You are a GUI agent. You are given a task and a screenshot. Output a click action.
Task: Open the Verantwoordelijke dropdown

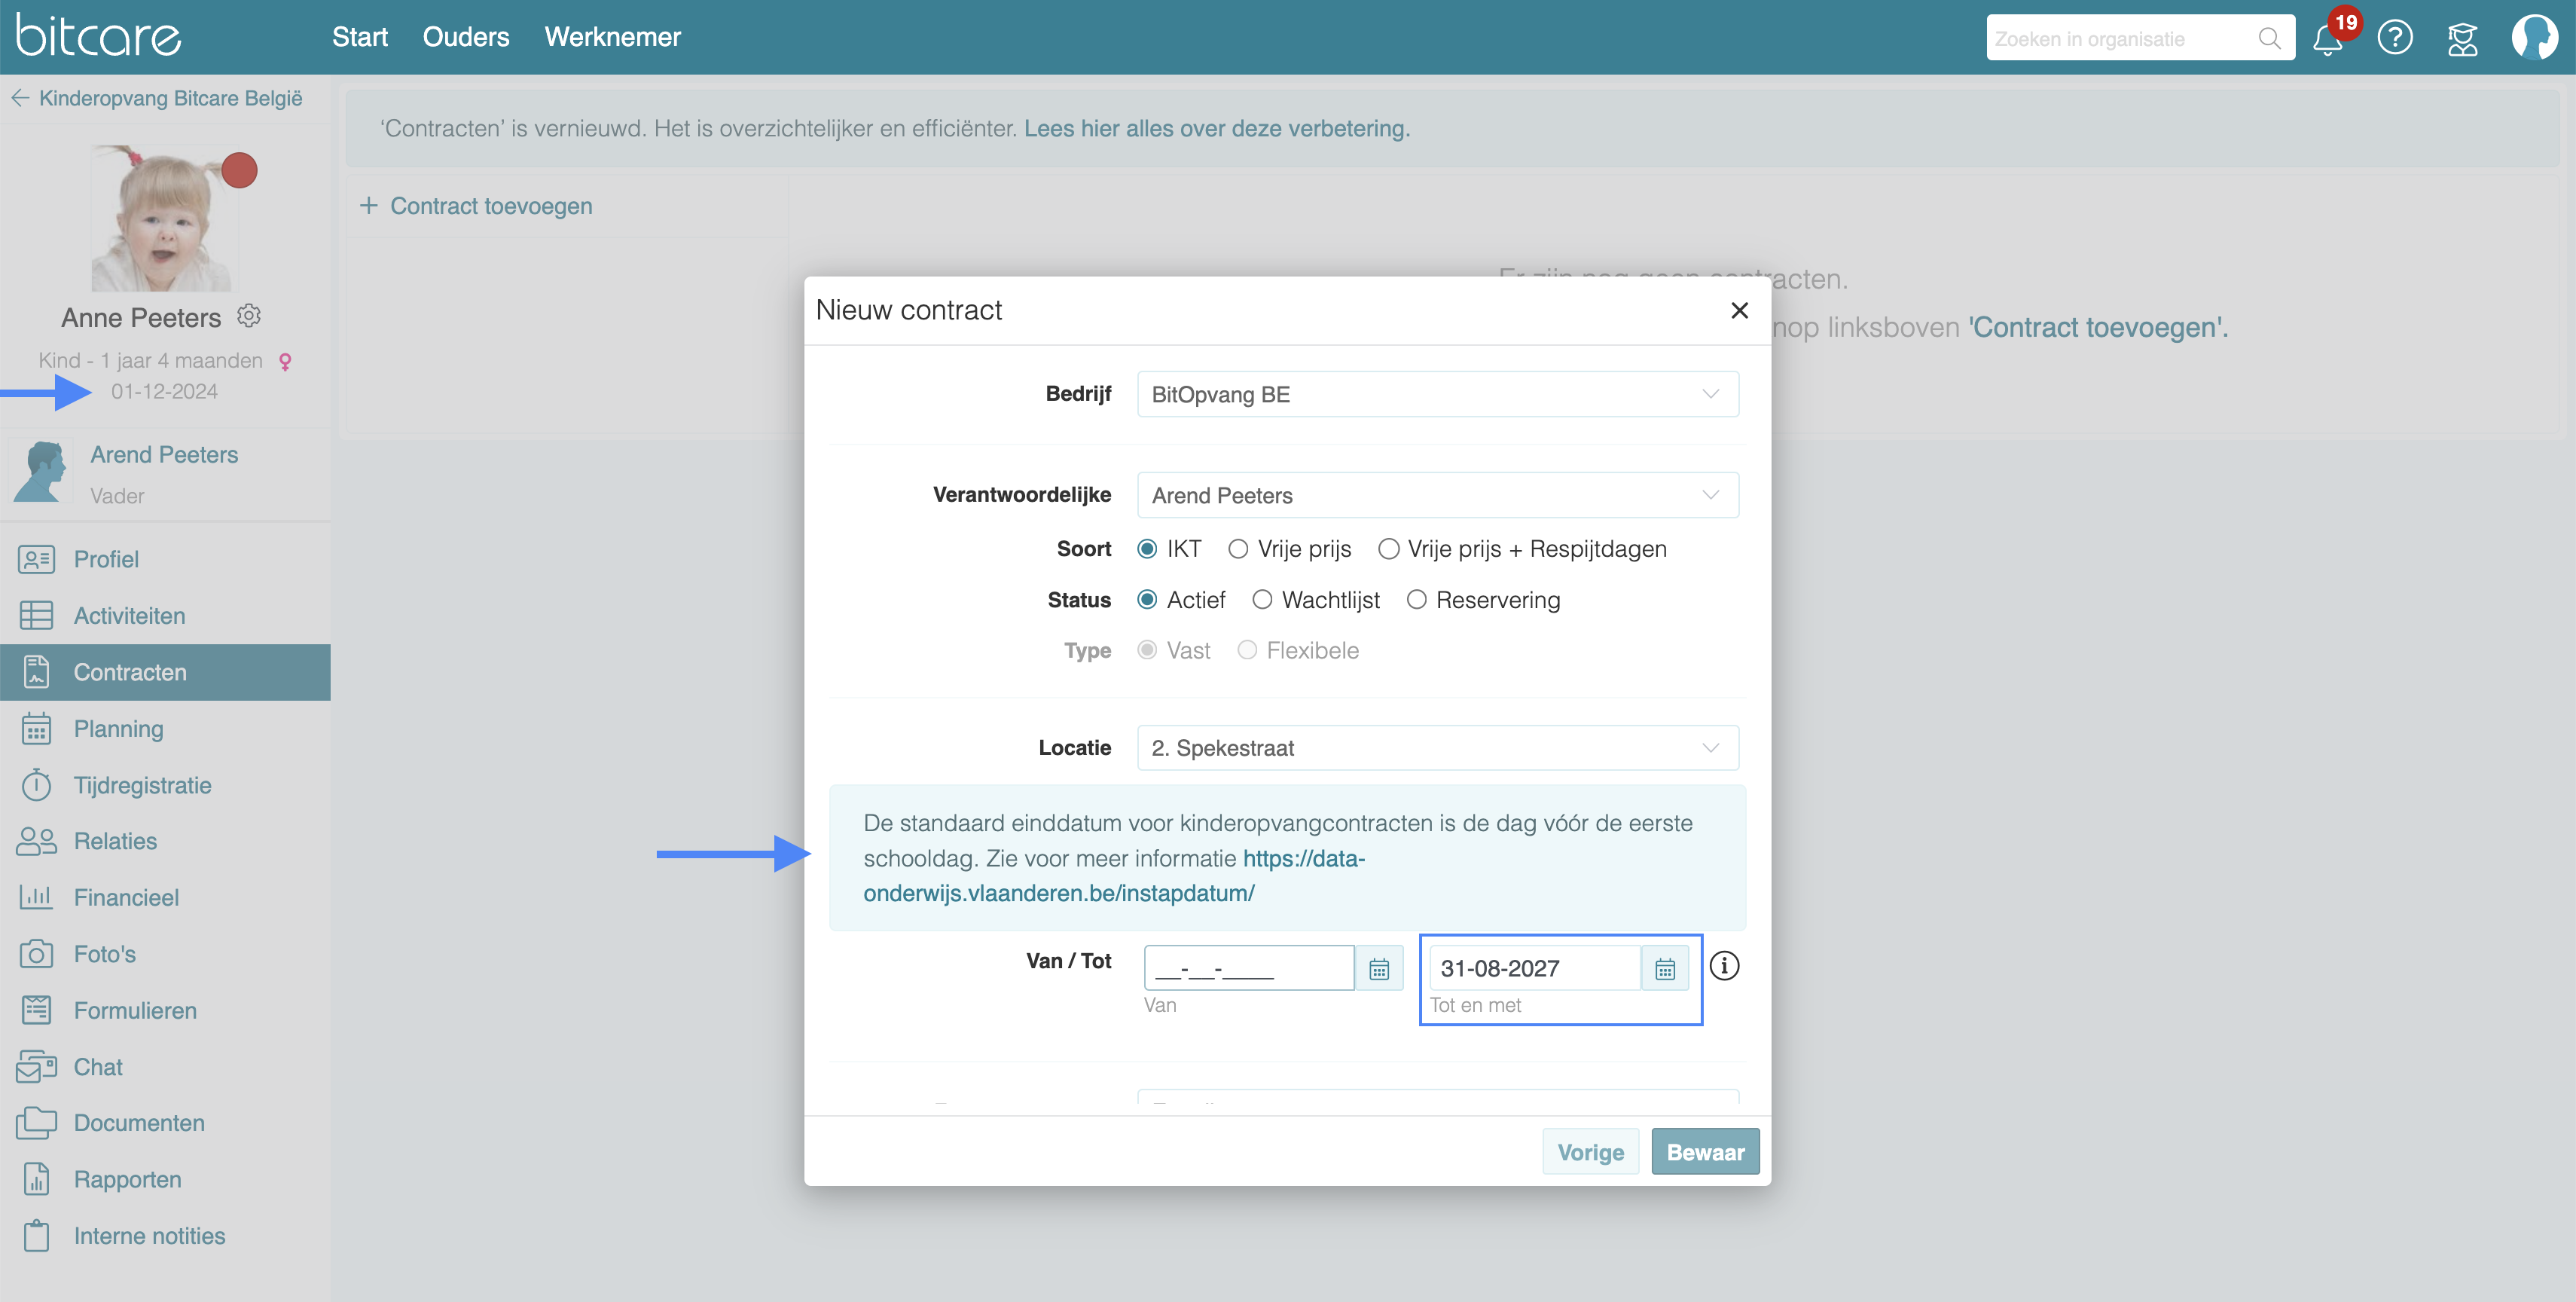(1437, 495)
